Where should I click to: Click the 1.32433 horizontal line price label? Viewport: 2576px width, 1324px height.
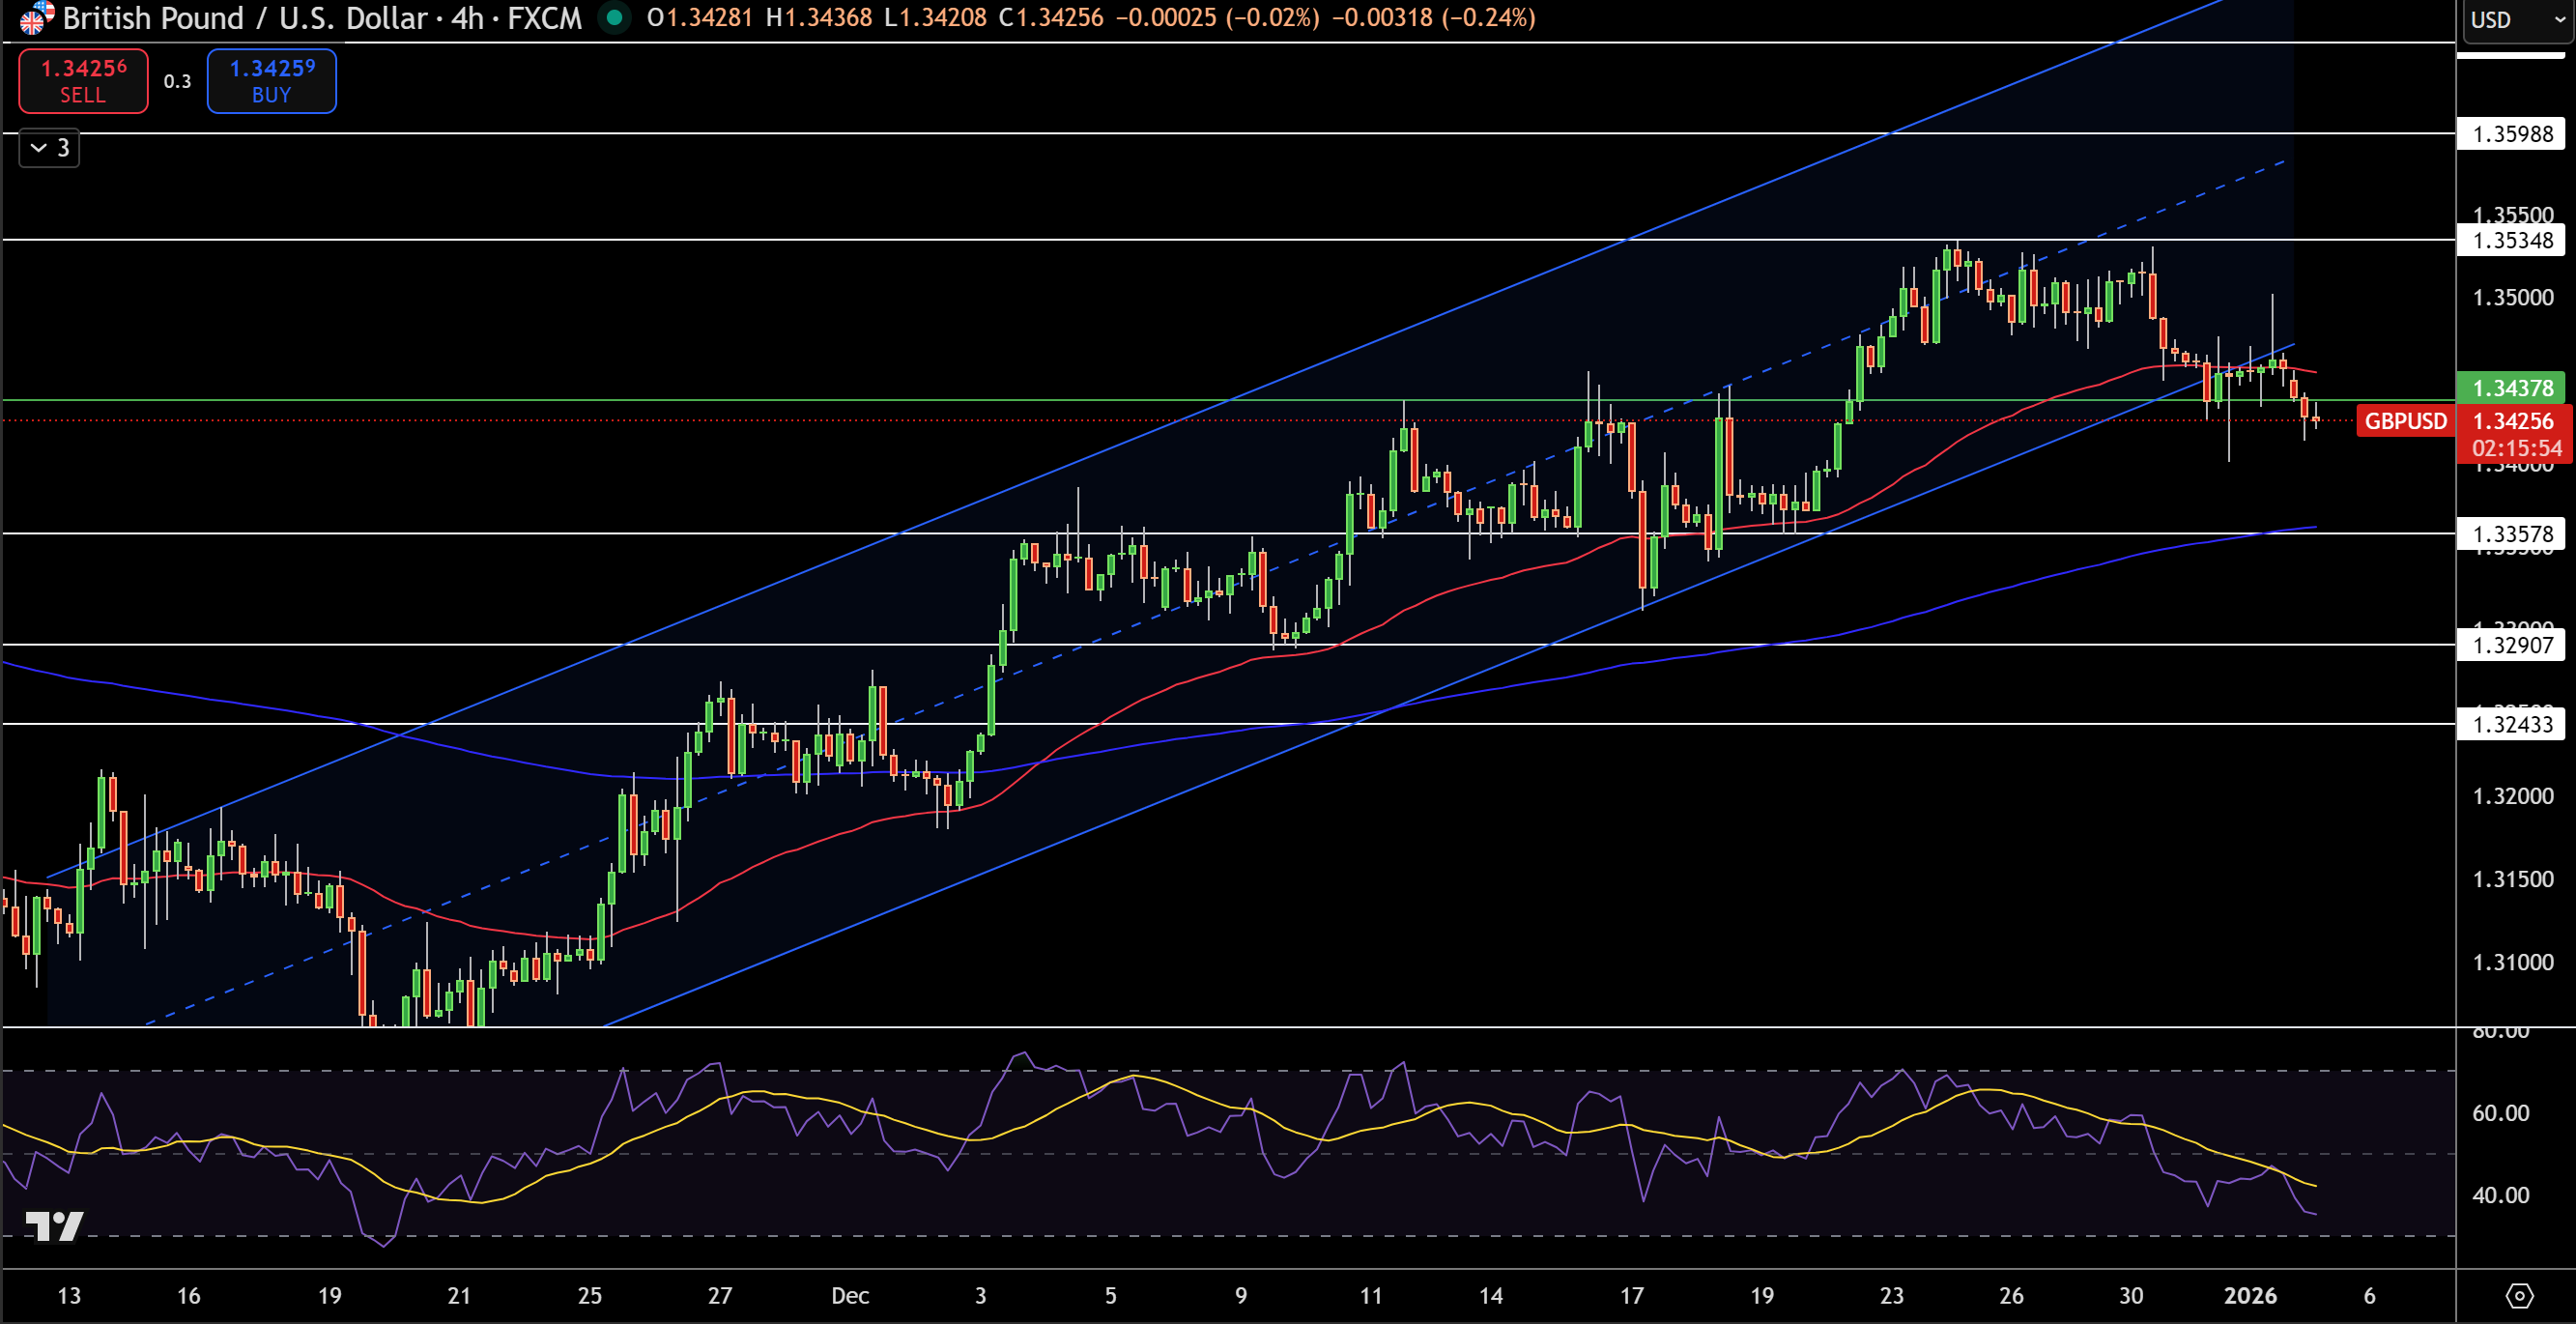point(2511,724)
